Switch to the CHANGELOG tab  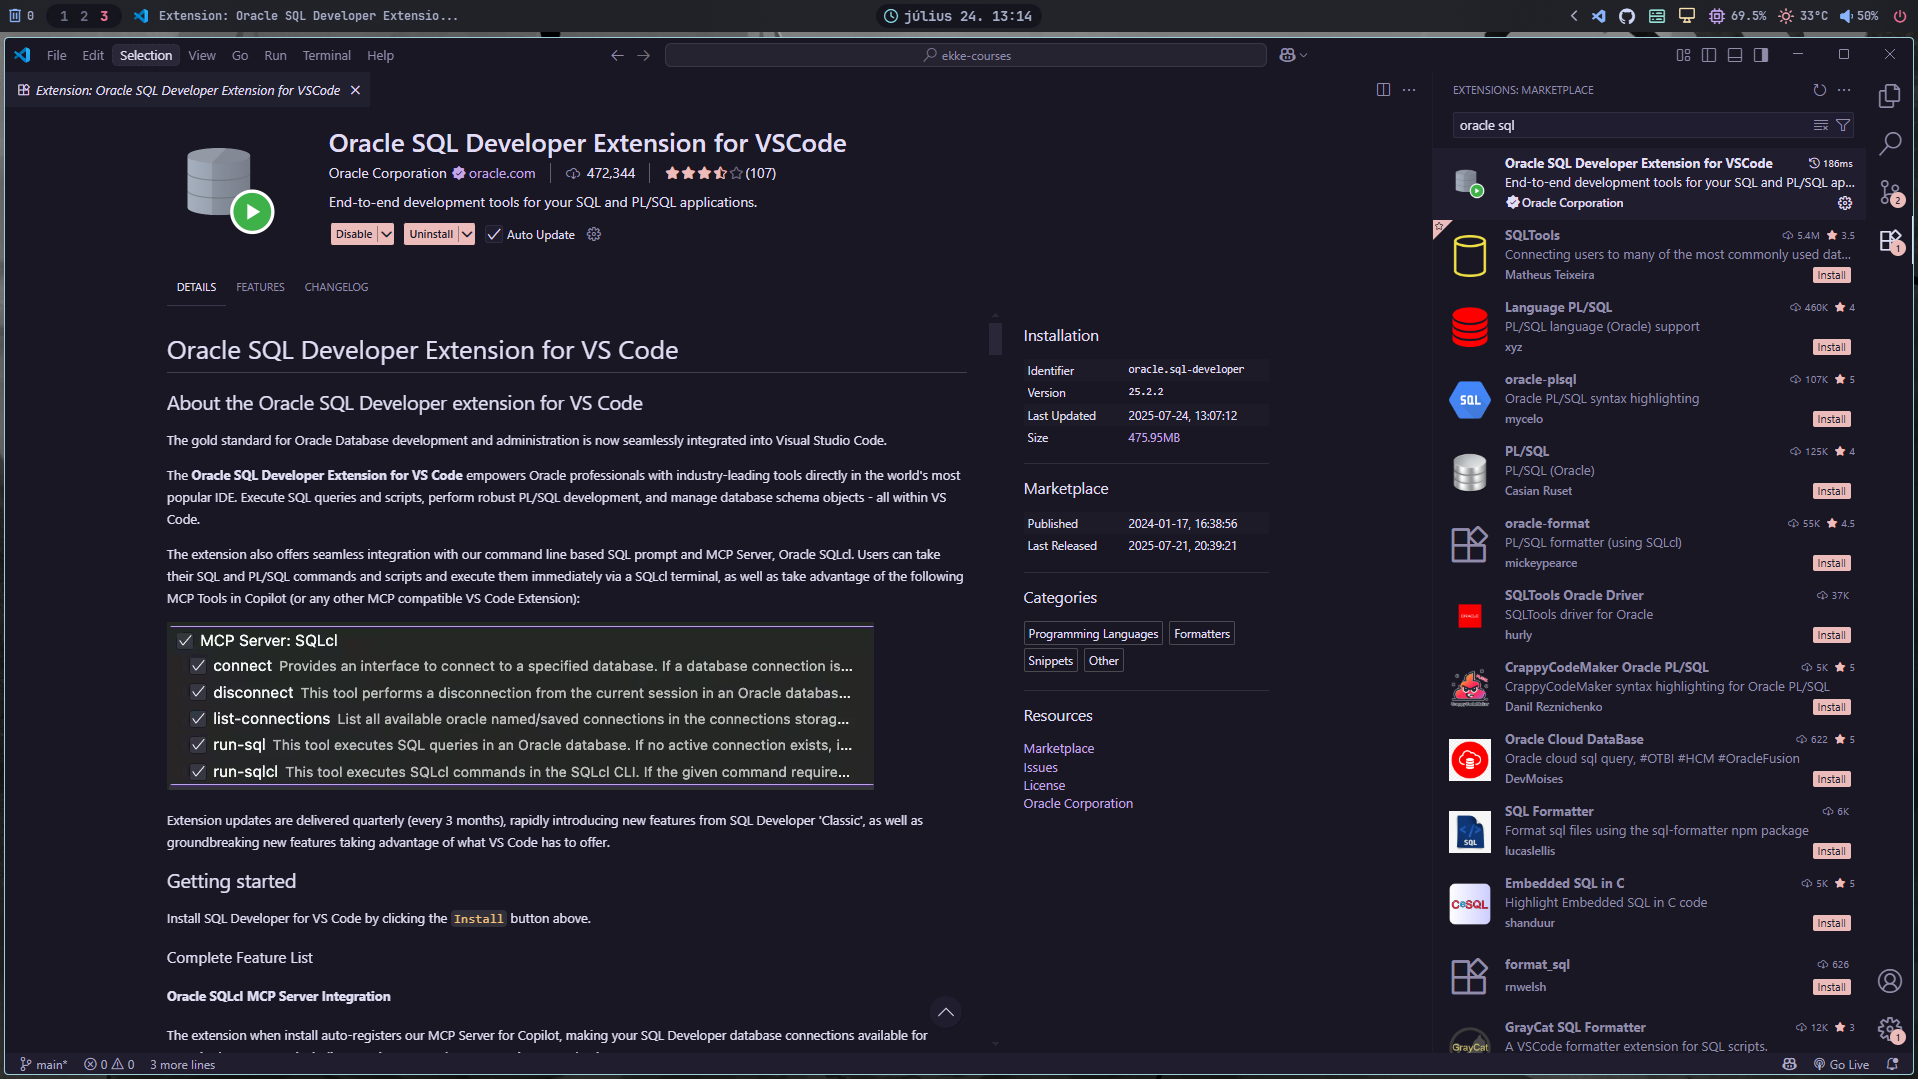tap(336, 287)
